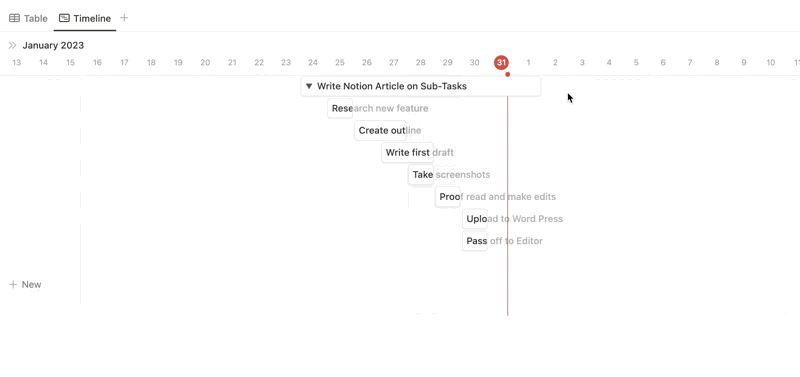
Task: Open the Pass off to Editor task
Action: [475, 241]
